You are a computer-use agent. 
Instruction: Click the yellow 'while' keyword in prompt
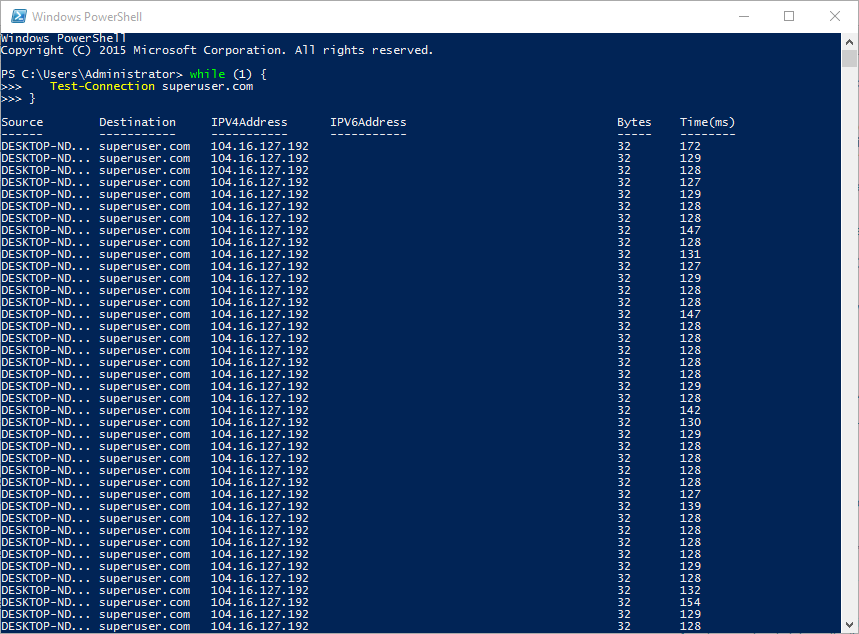point(207,74)
